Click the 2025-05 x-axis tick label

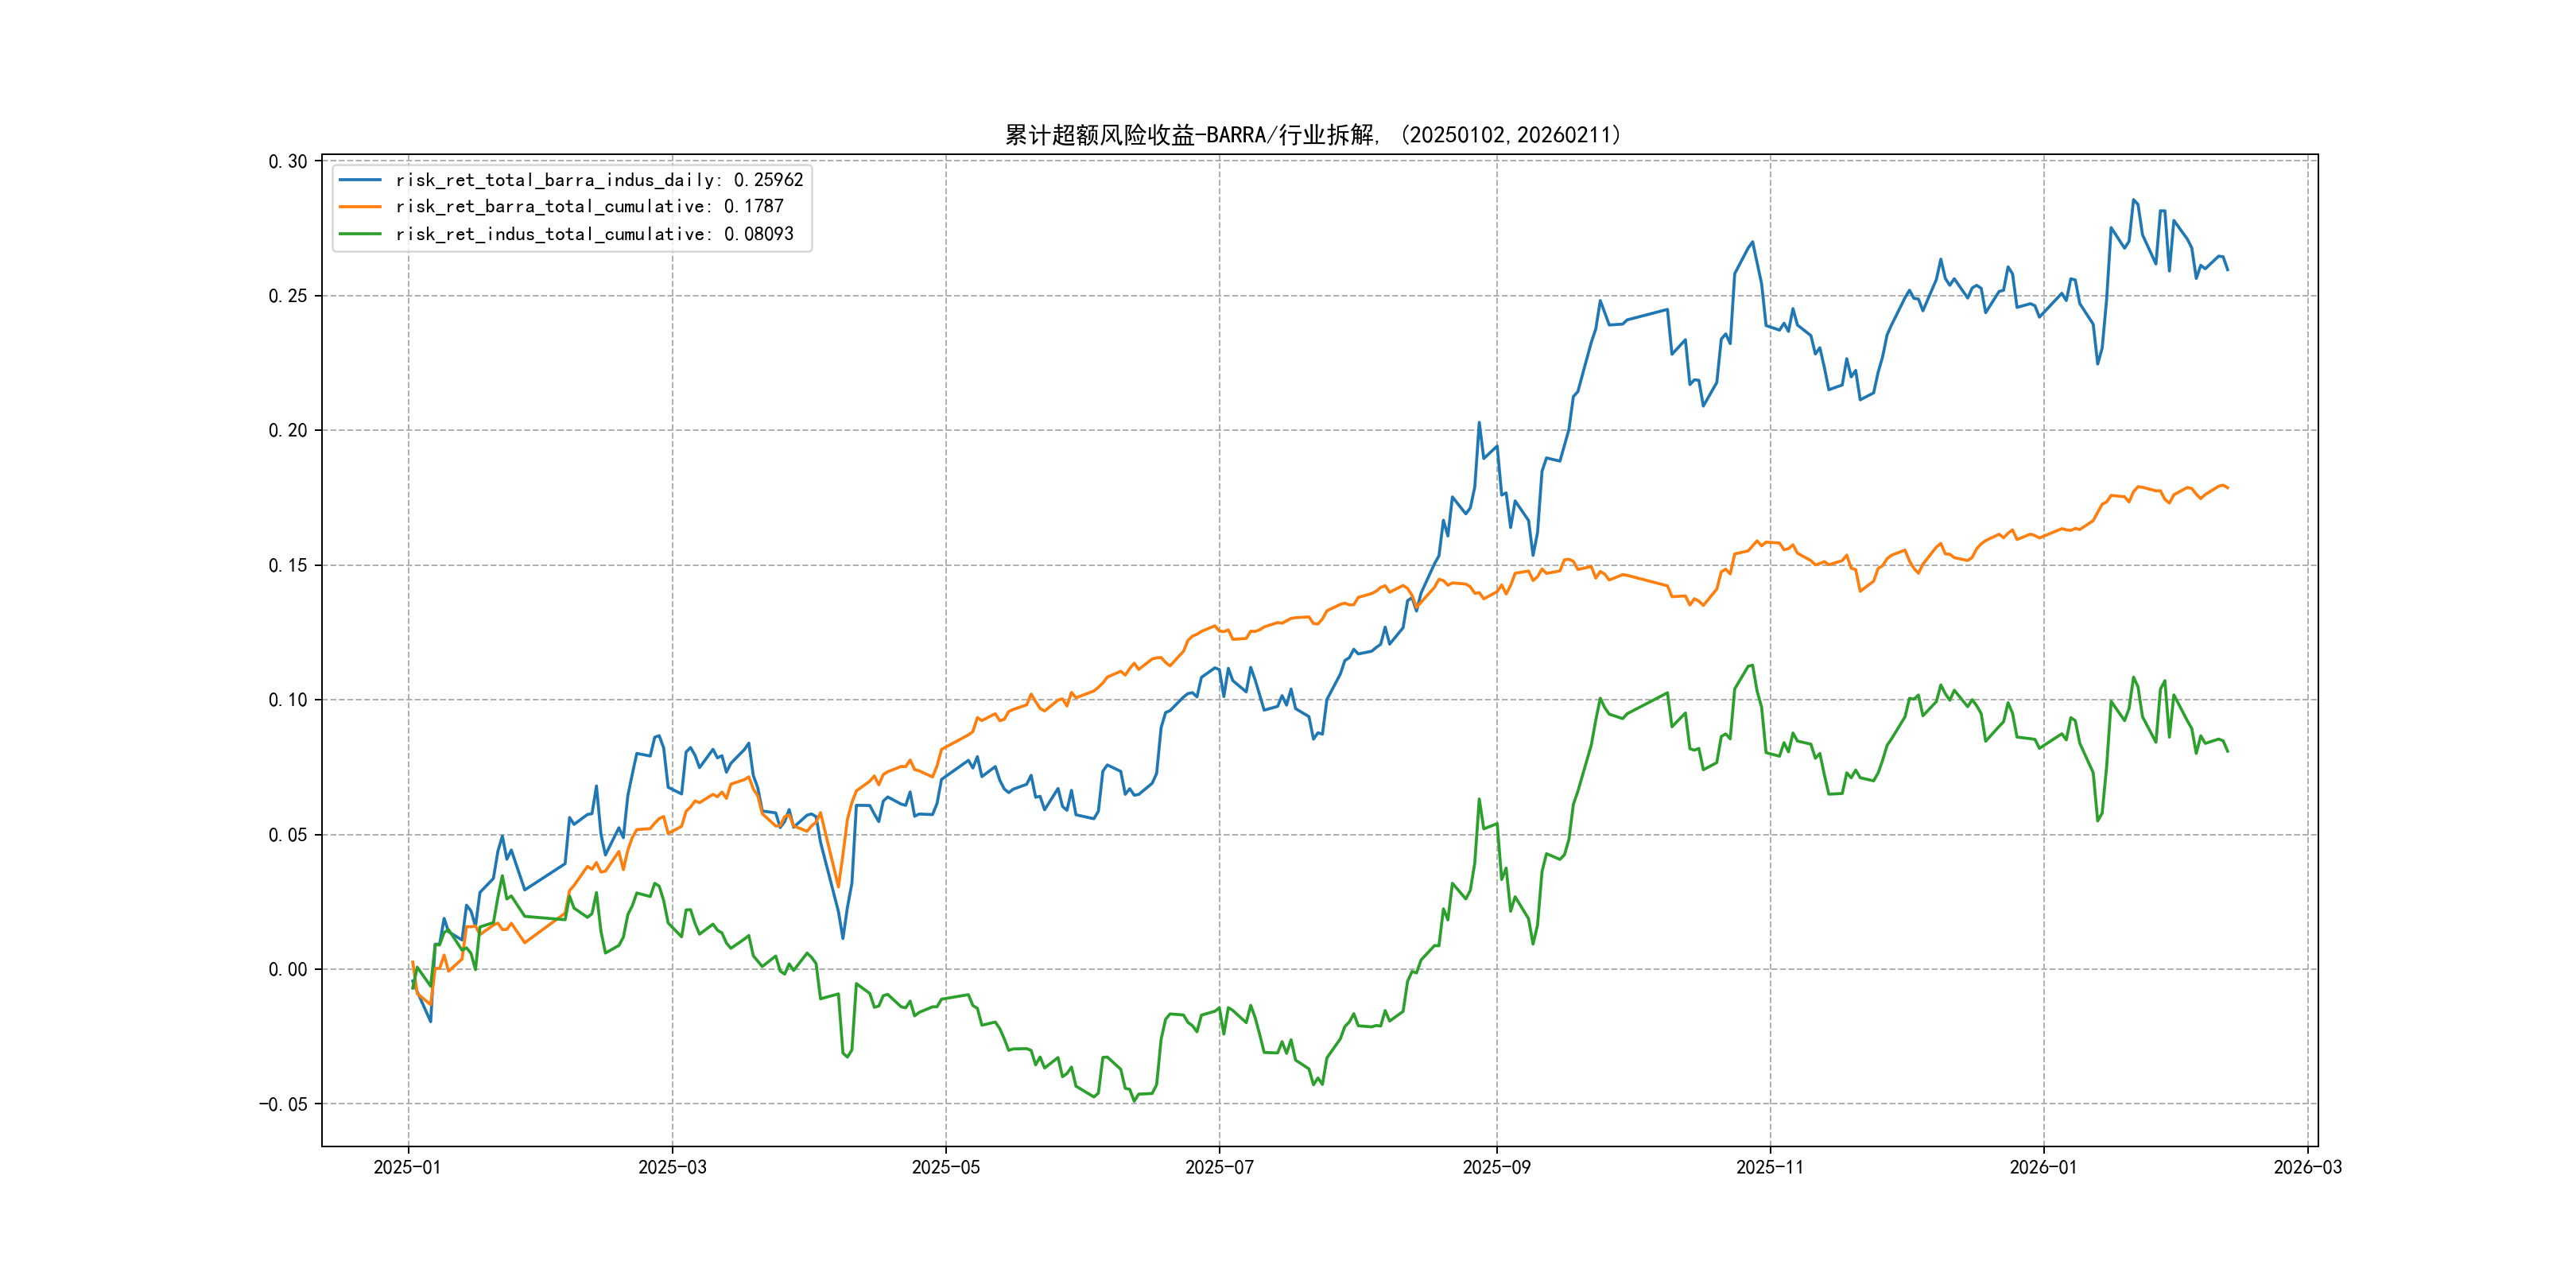click(945, 1167)
